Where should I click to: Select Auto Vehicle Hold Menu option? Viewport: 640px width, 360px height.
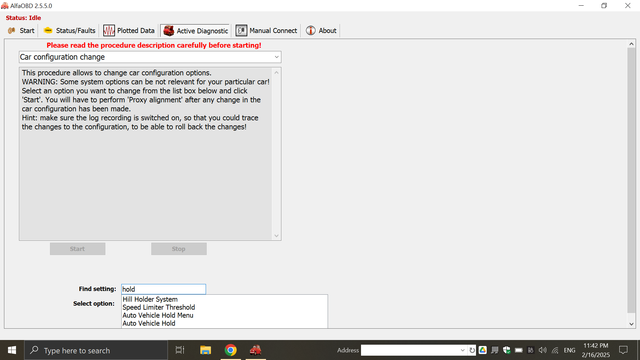click(158, 315)
